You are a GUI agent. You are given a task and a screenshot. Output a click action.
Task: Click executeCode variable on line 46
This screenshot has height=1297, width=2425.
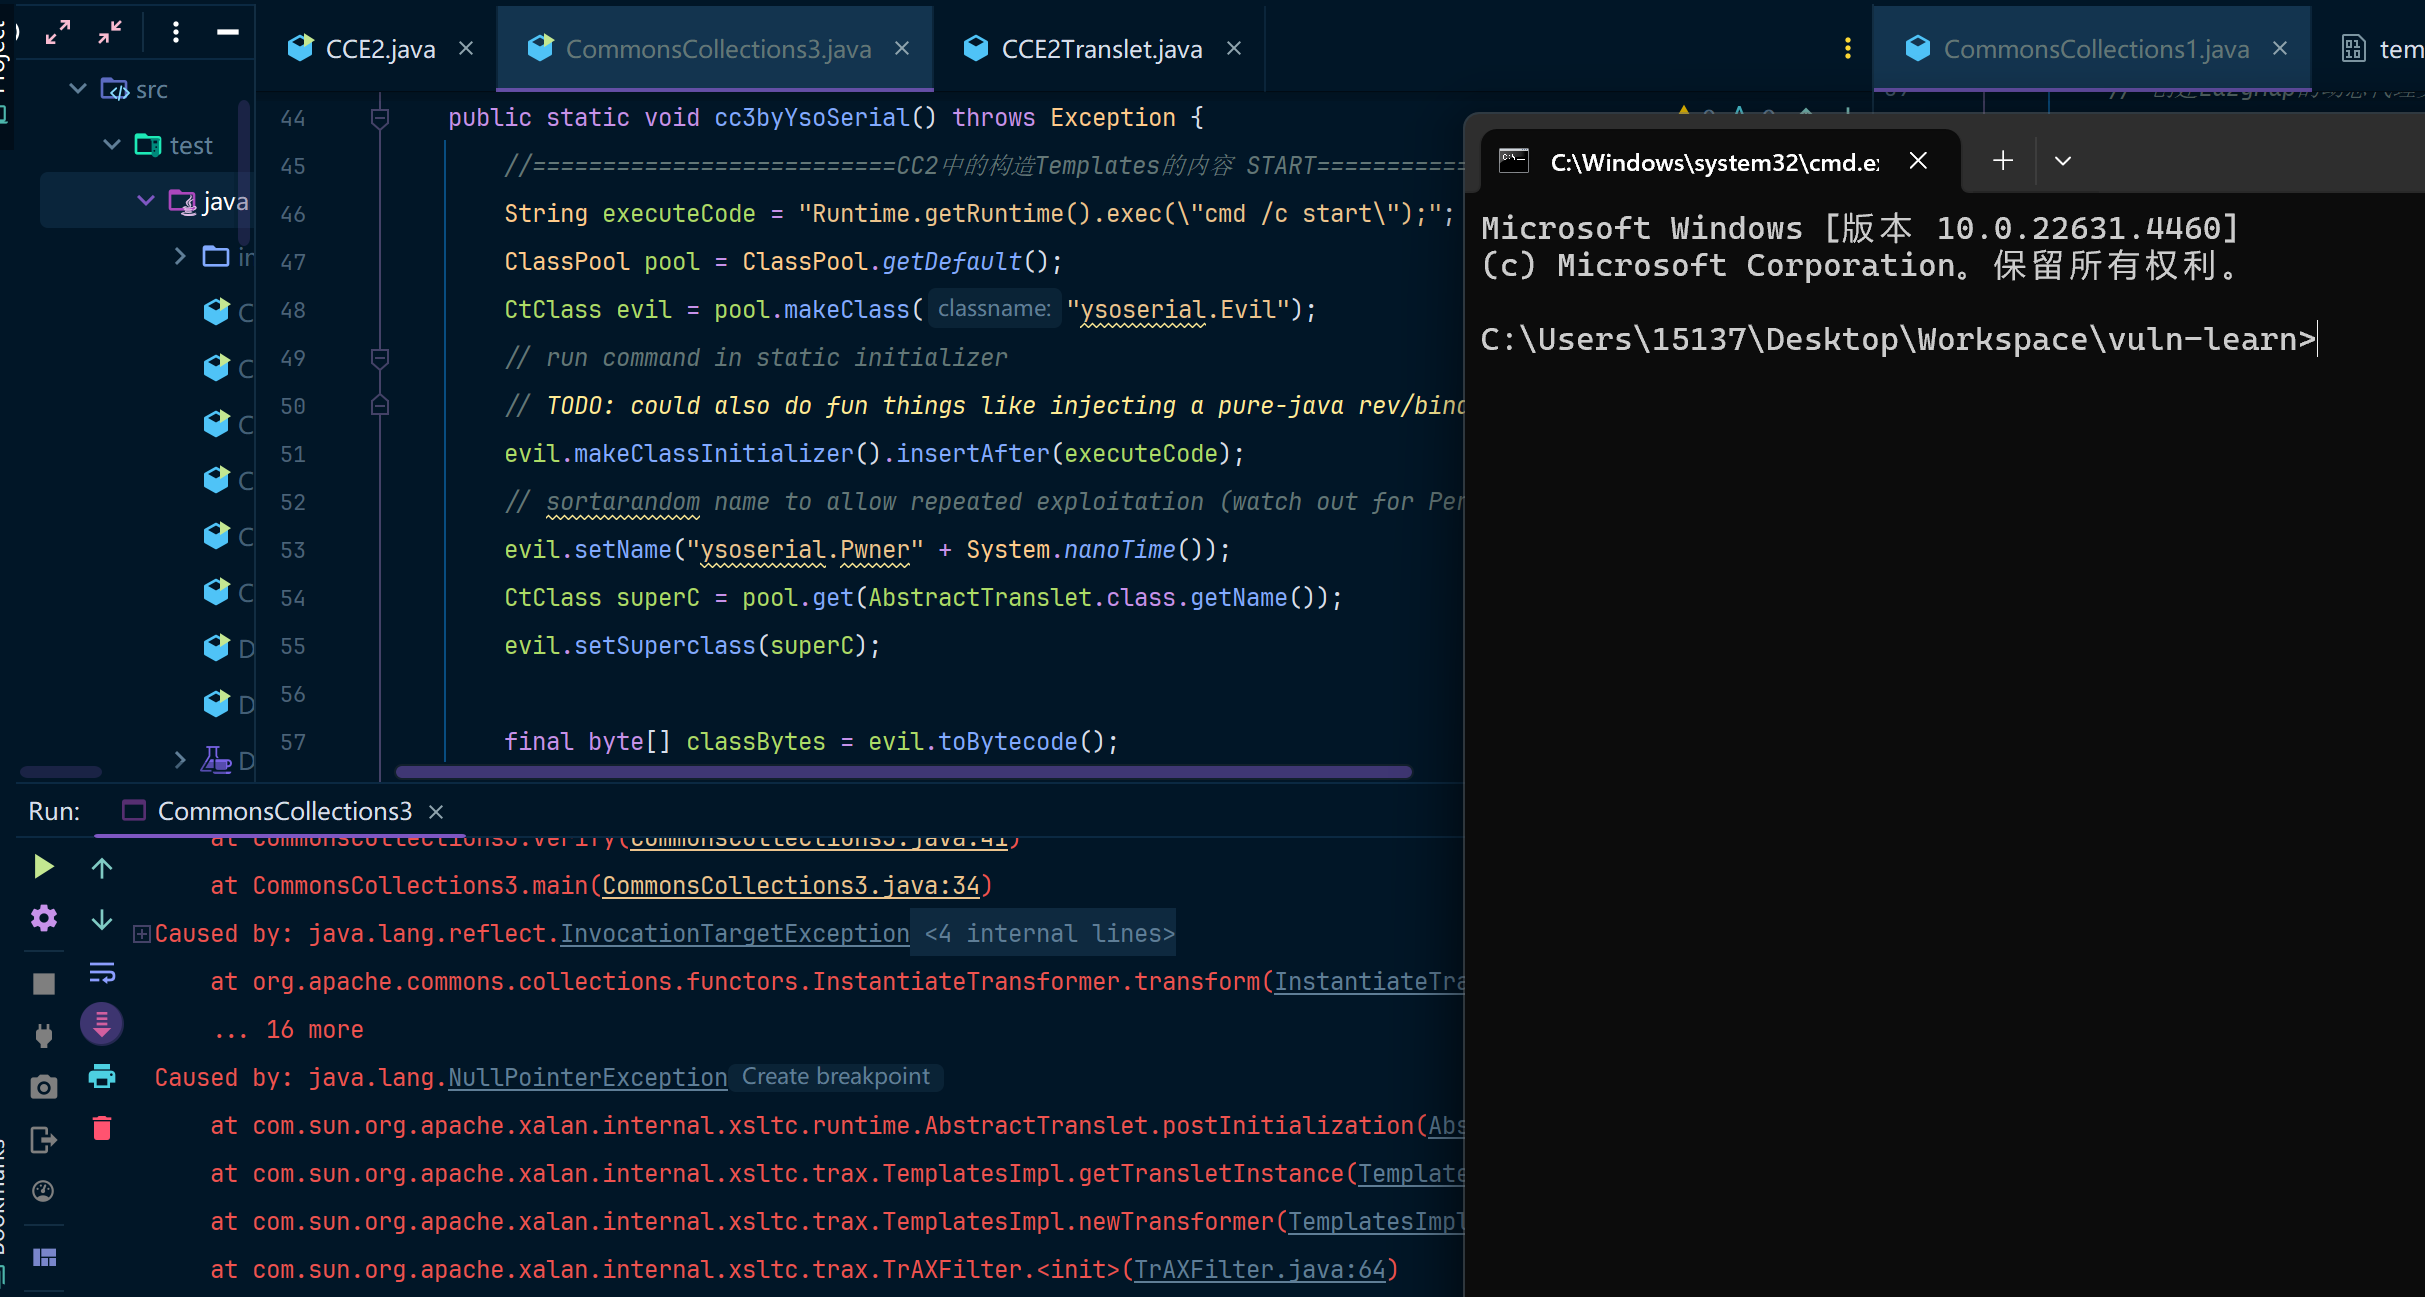pos(679,214)
